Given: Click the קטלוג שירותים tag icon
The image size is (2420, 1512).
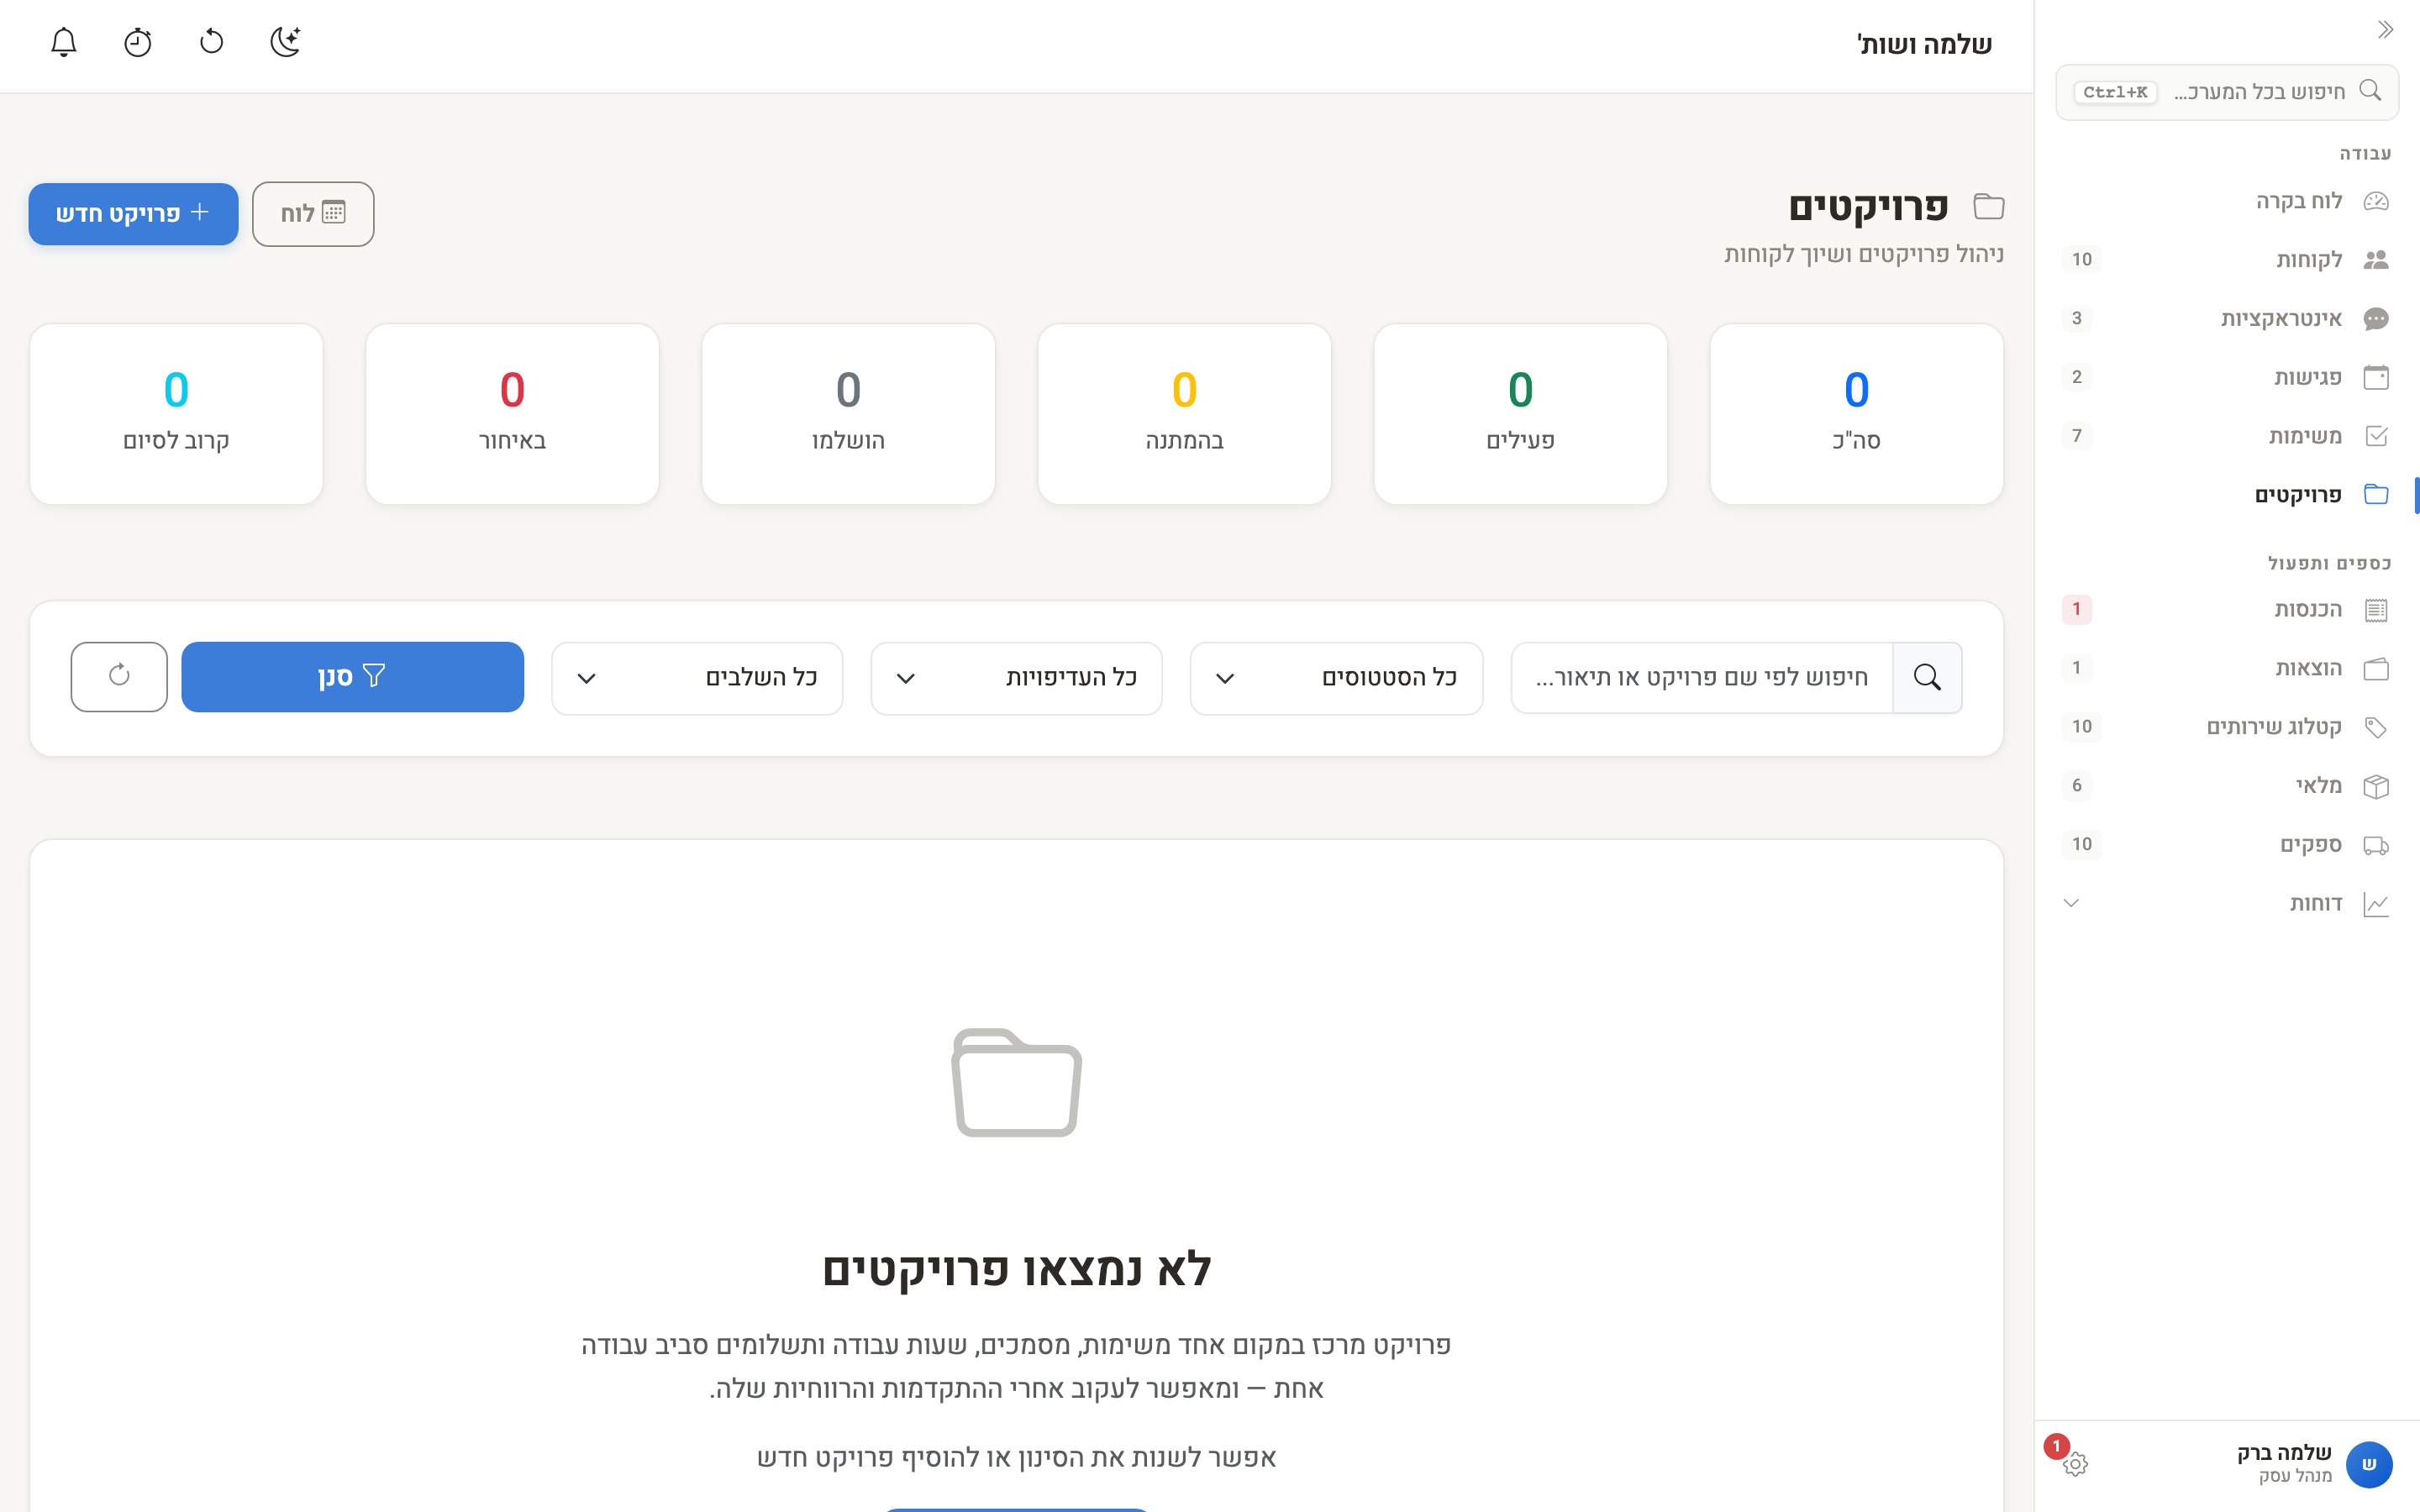Looking at the screenshot, I should (x=2376, y=727).
